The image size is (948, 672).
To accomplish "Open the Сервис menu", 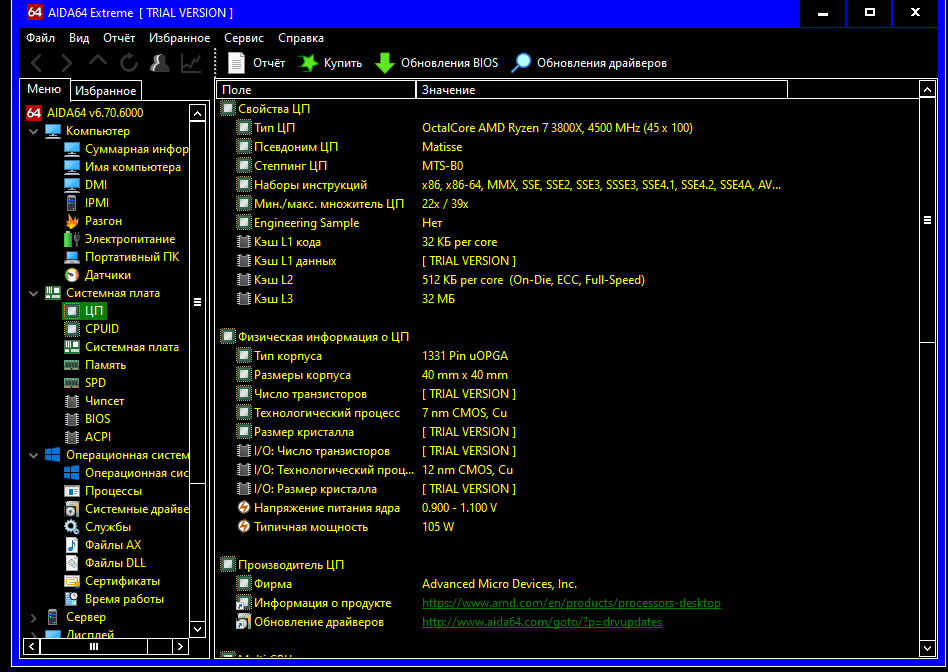I will point(244,38).
